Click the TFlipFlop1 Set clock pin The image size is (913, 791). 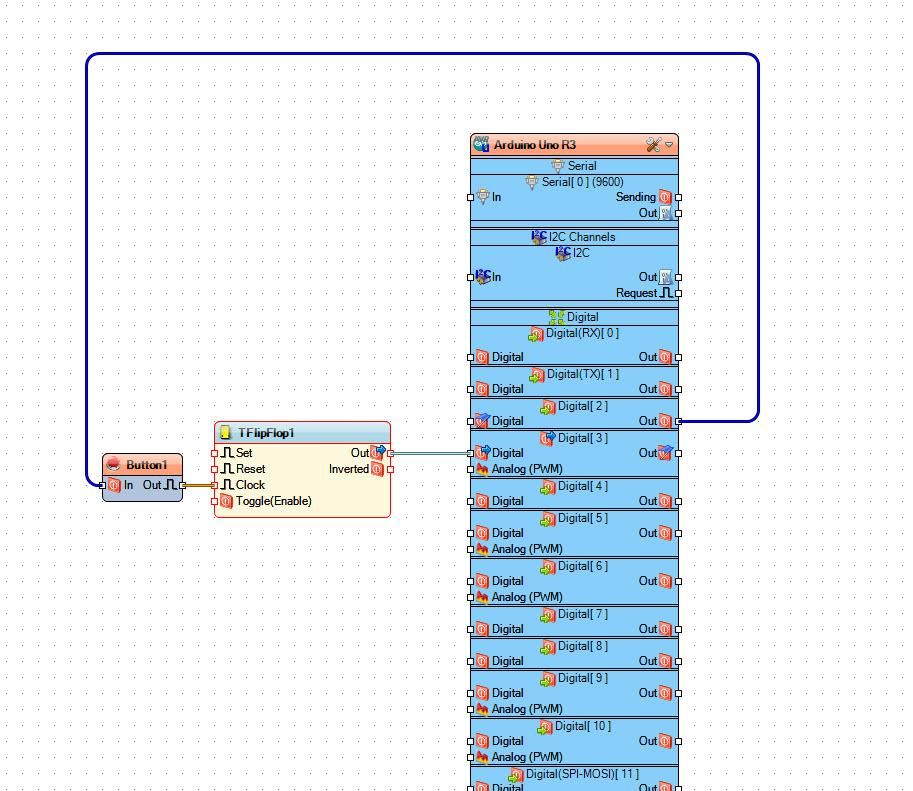click(227, 453)
